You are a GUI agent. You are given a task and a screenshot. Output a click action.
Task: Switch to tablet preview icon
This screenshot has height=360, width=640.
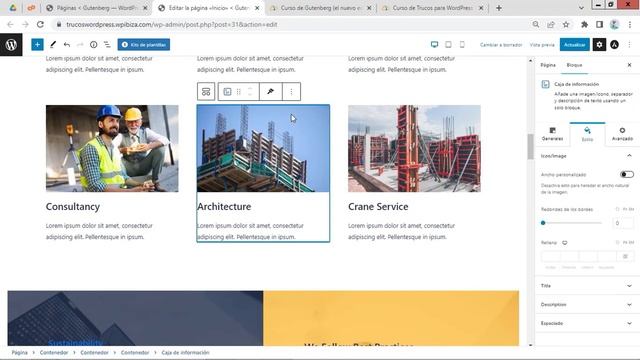448,44
